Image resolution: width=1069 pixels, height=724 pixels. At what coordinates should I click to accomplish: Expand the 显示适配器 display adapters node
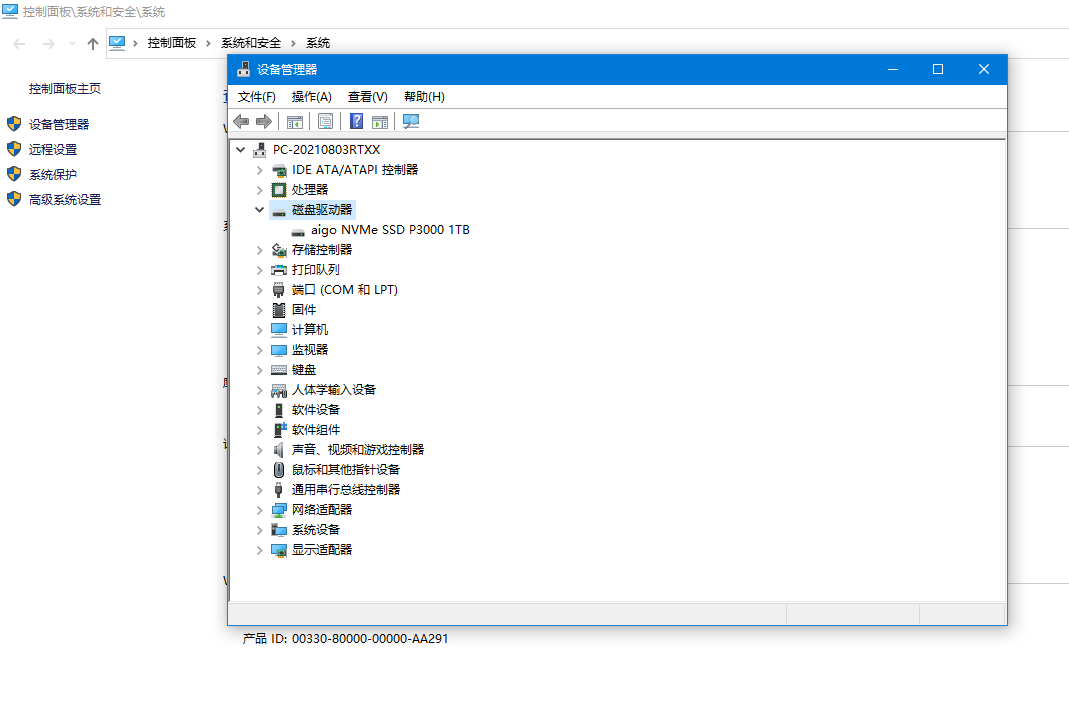point(259,550)
